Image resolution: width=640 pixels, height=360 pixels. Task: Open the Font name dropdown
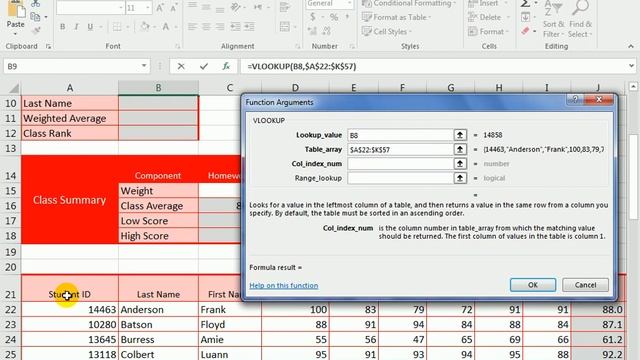pos(120,8)
